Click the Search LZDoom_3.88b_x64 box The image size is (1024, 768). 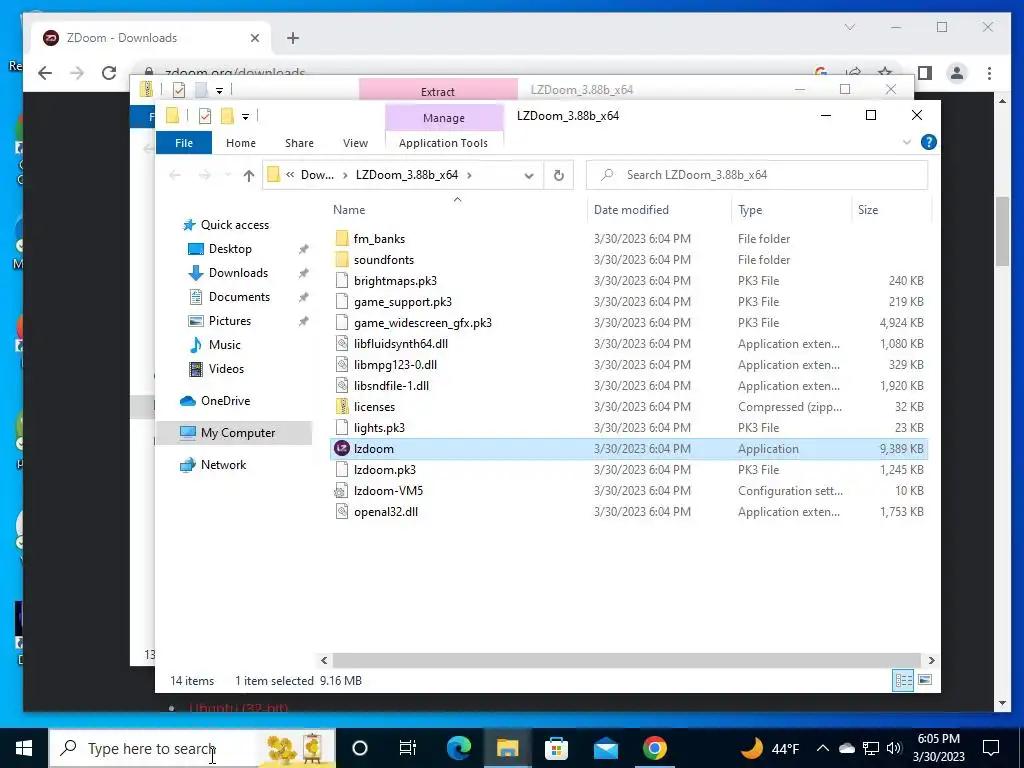pos(757,175)
